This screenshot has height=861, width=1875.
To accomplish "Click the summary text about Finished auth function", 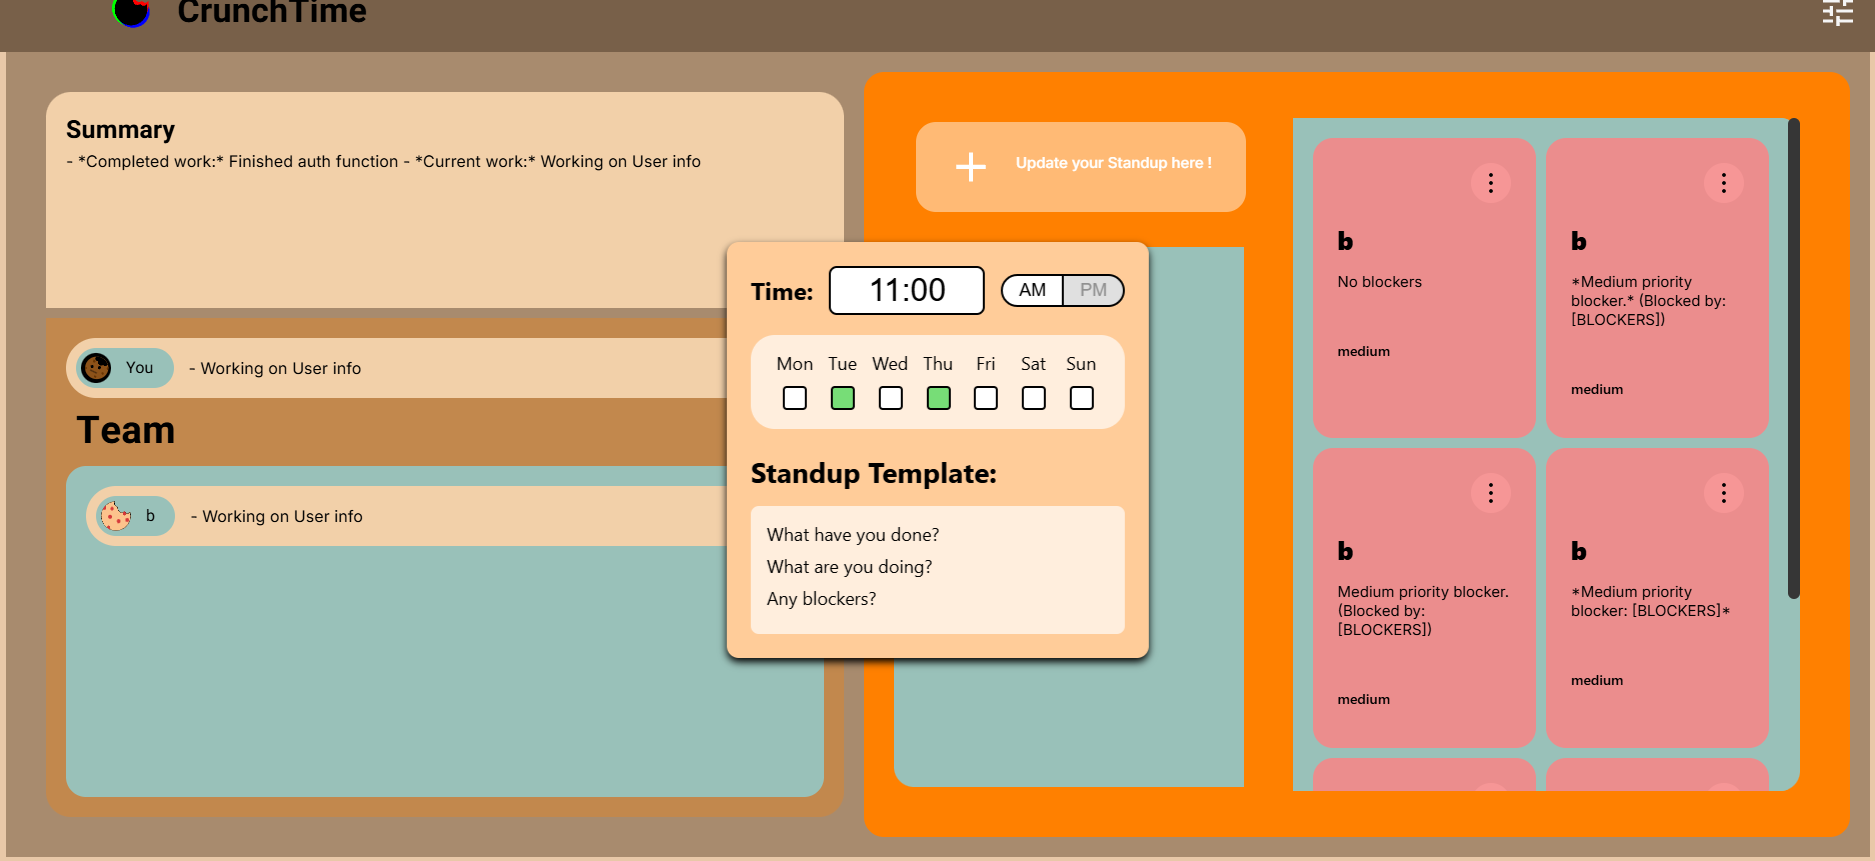I will click(383, 162).
